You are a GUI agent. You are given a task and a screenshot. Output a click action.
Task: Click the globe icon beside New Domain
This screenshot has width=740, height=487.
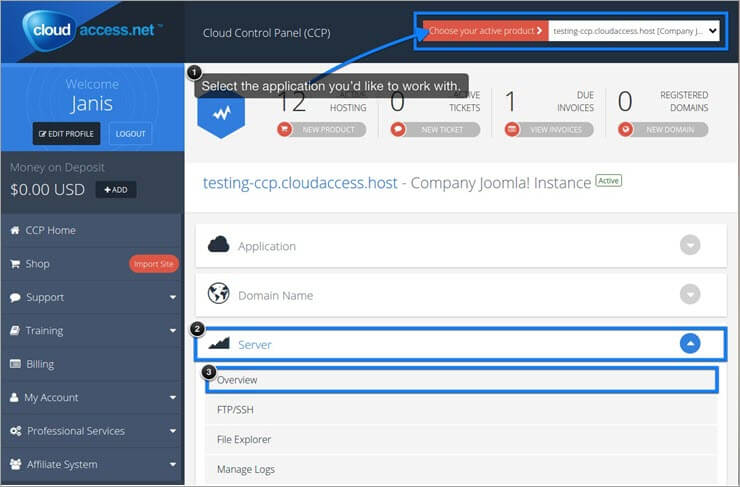626,129
